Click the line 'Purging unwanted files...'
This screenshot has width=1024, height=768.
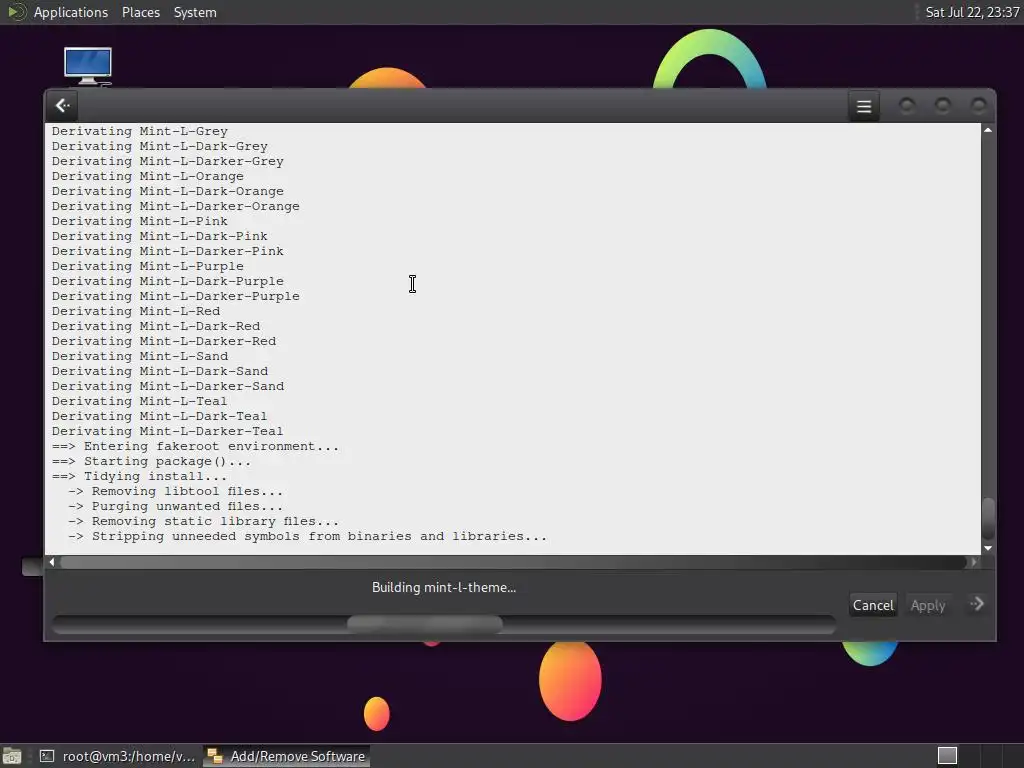pyautogui.click(x=176, y=507)
